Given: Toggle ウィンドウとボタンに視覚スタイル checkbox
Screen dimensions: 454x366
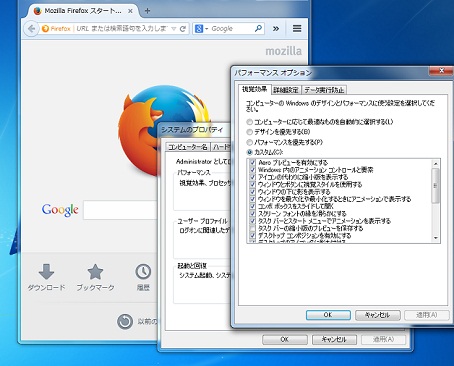Looking at the screenshot, I should click(252, 184).
